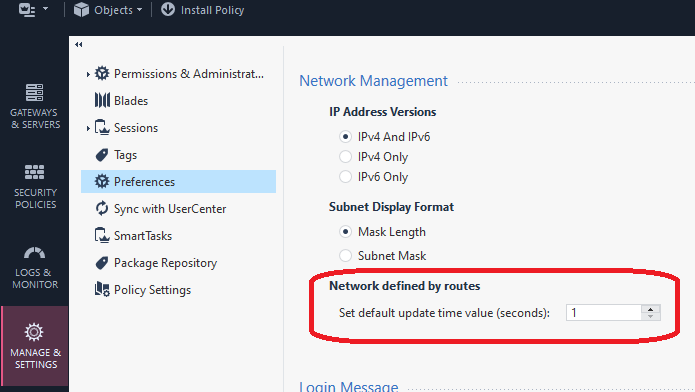Open Package Repository section
The width and height of the screenshot is (695, 392).
pyautogui.click(x=179, y=263)
